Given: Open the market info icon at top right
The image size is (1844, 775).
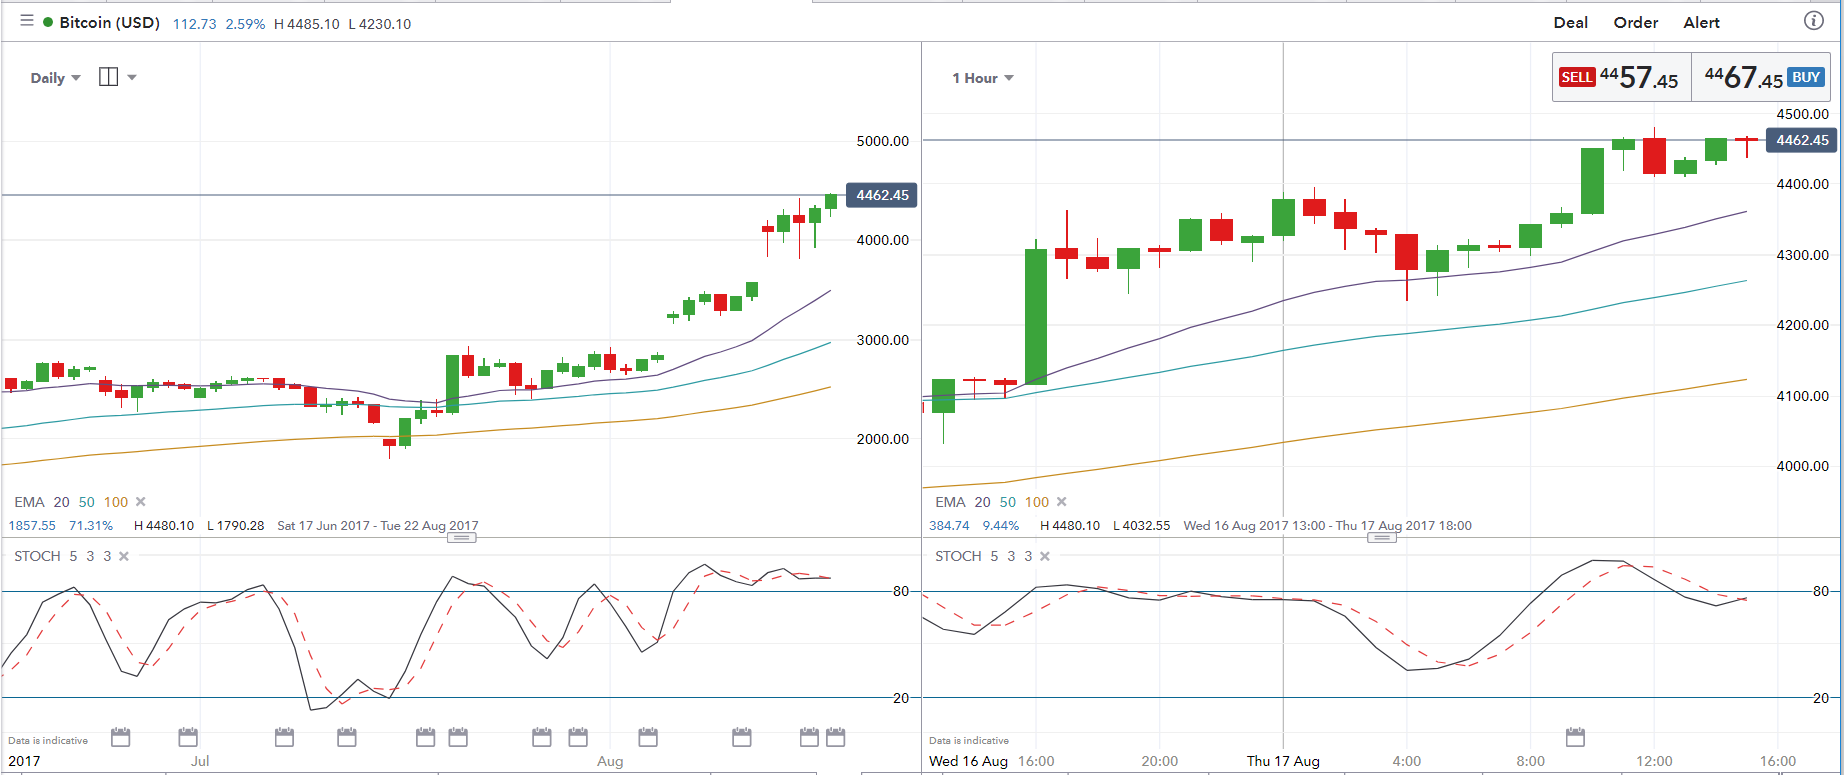Looking at the screenshot, I should coord(1813,21).
